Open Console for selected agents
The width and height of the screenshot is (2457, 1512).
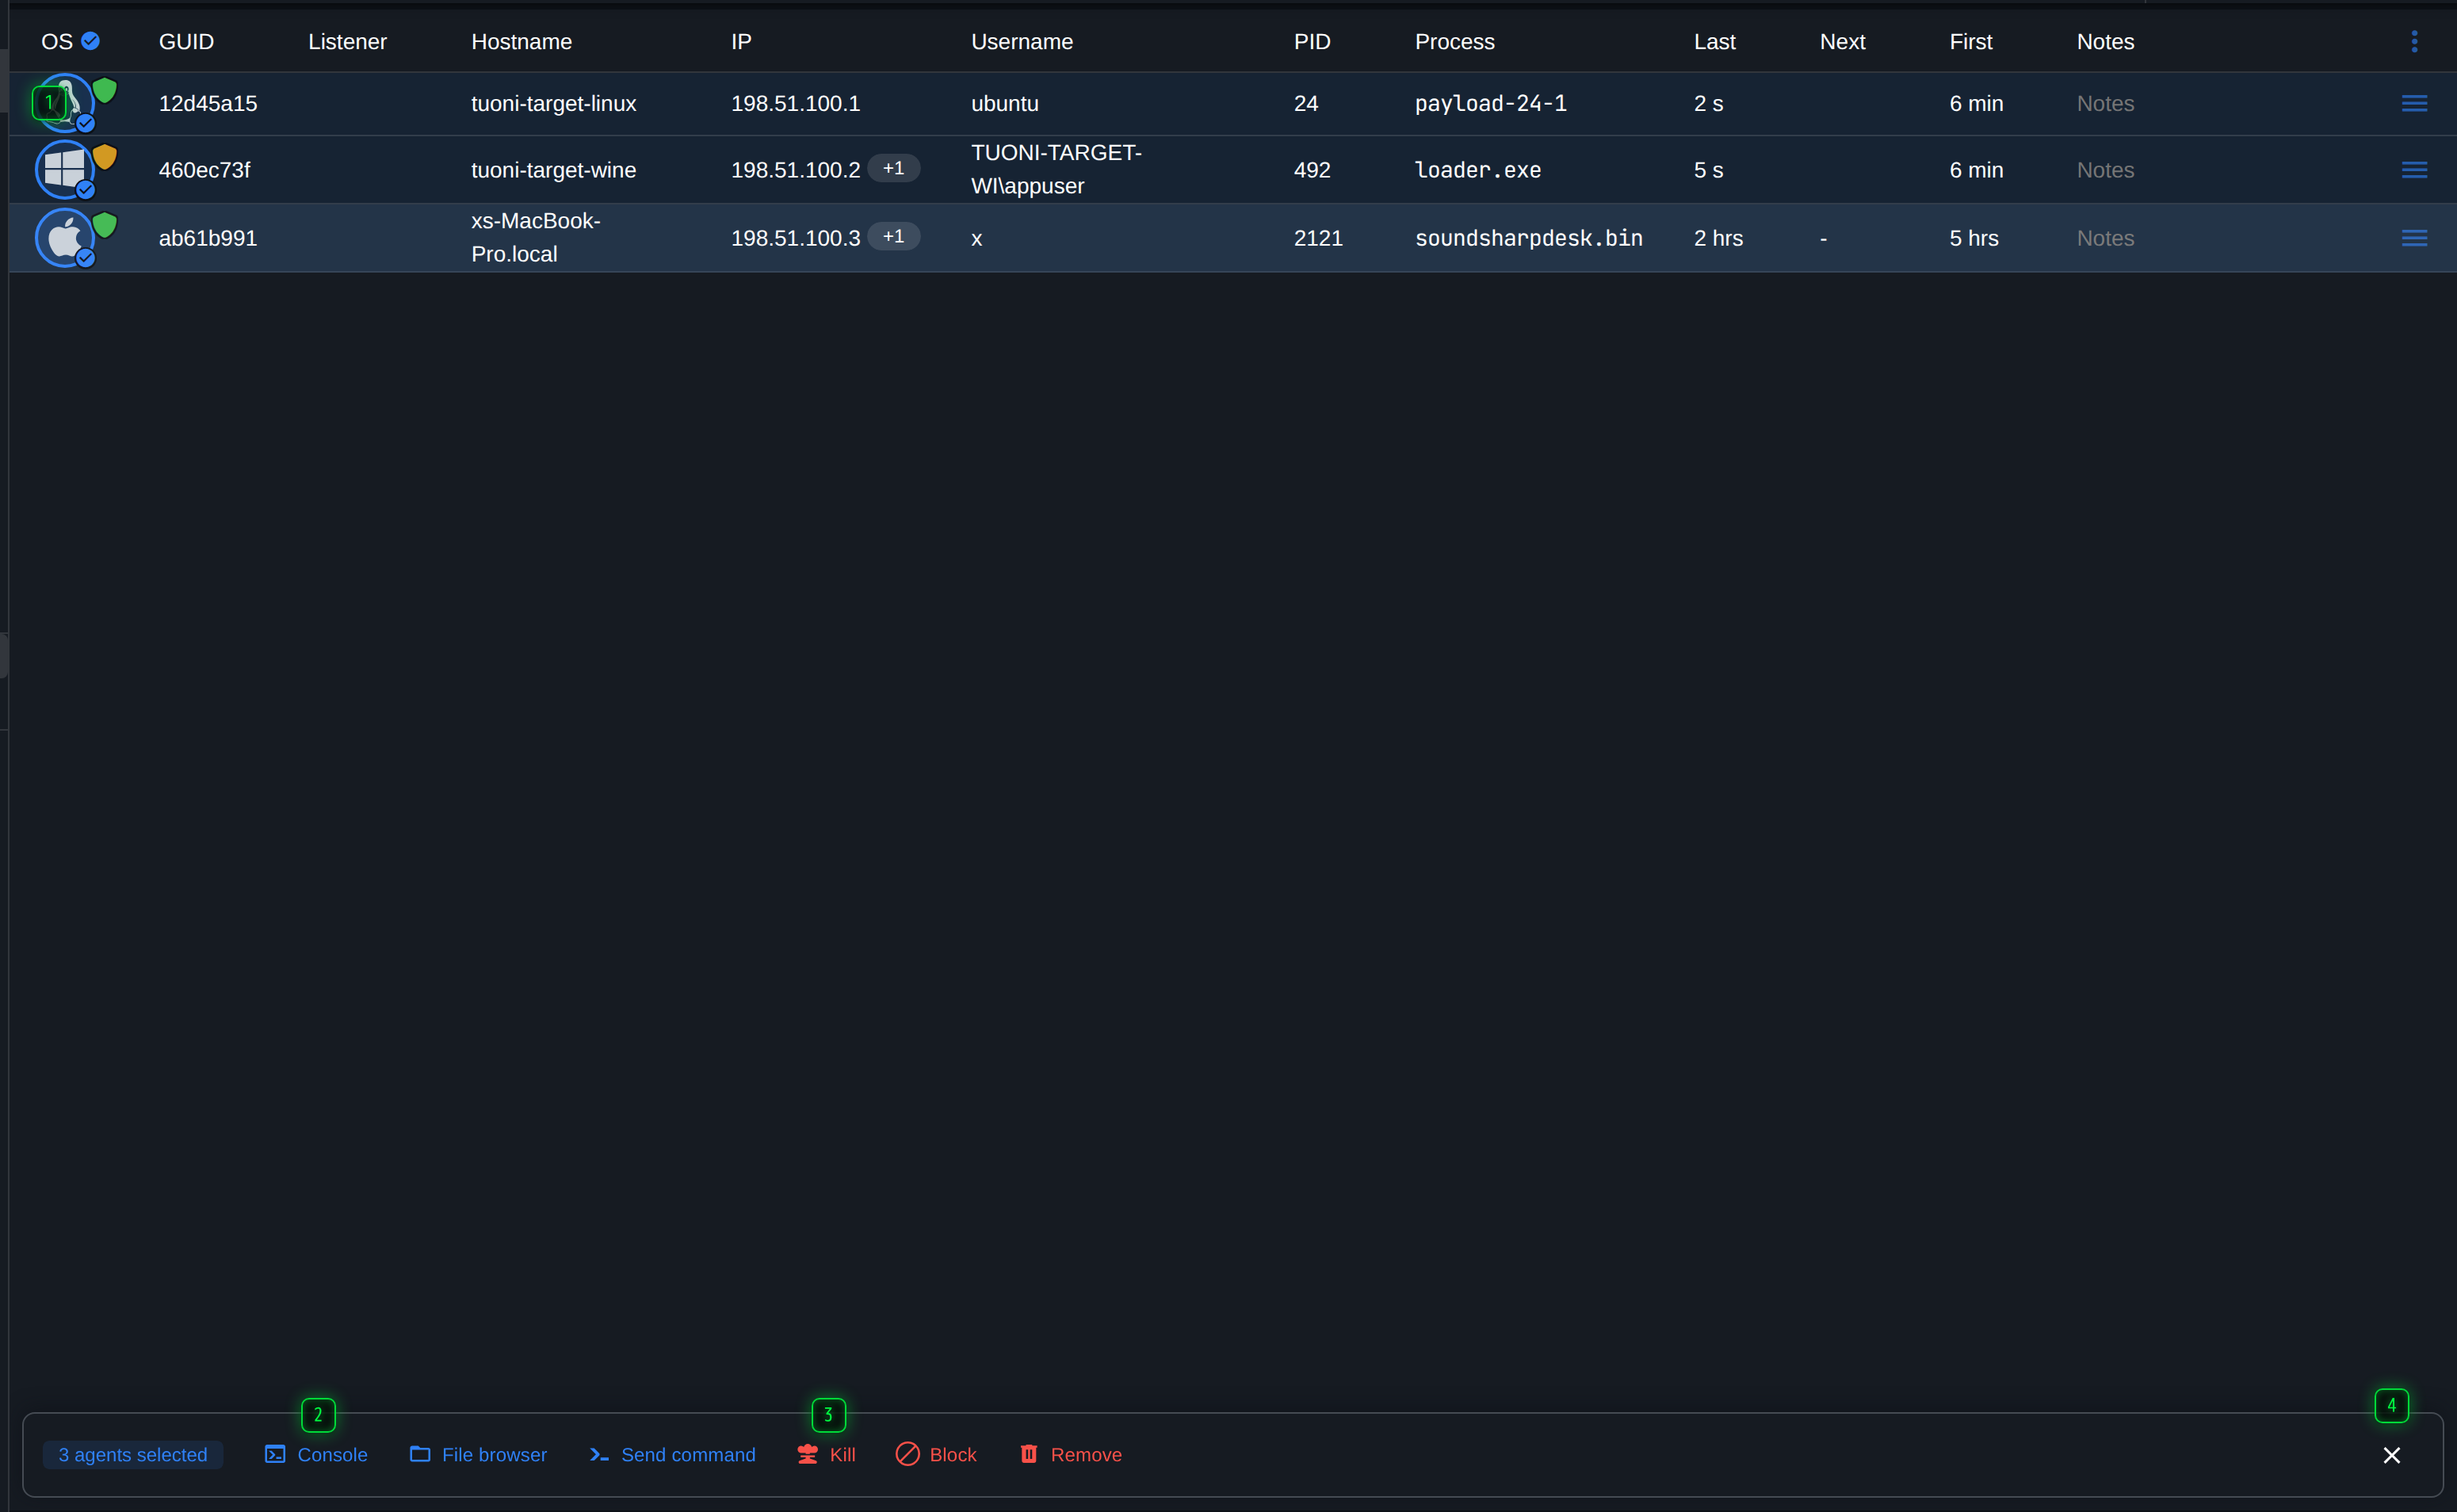pyautogui.click(x=316, y=1454)
